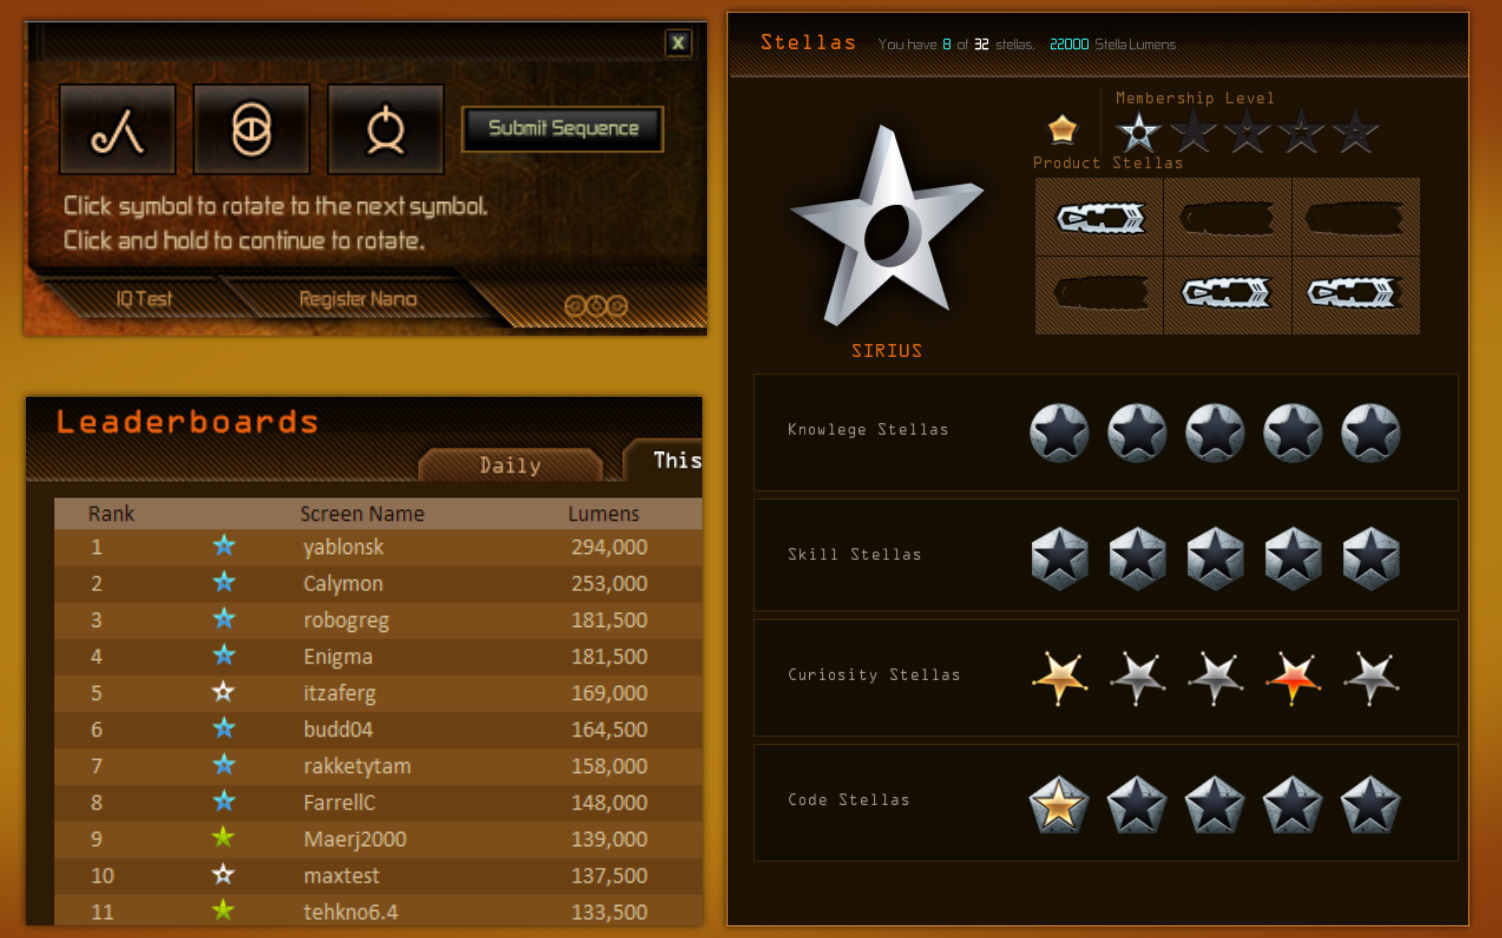Rotate the middle circle sequence symbol
This screenshot has width=1502, height=938.
[x=251, y=129]
